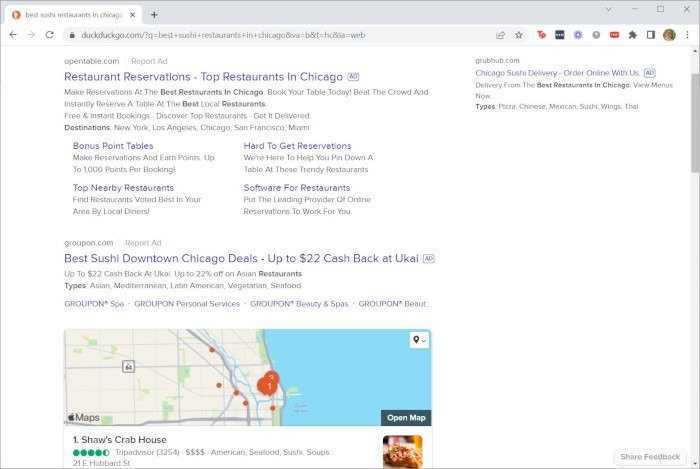This screenshot has height=469, width=700.
Task: Open the dark square extension icon
Action: pos(559,35)
